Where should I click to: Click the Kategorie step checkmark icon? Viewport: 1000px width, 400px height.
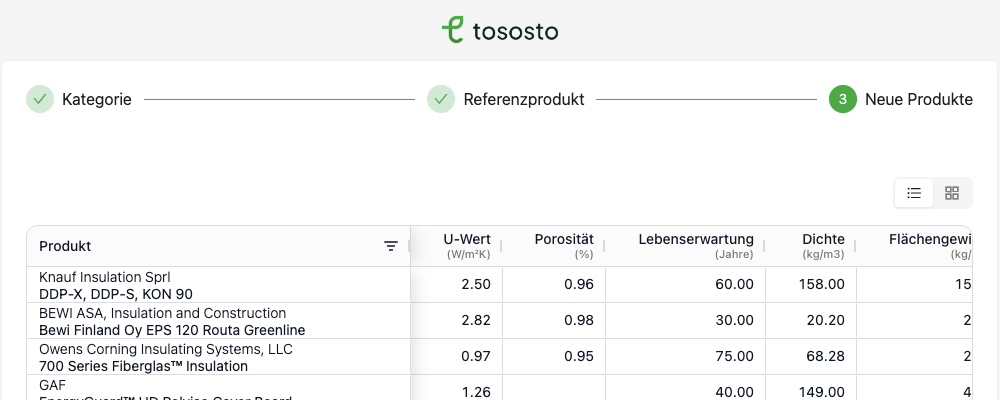click(x=40, y=100)
